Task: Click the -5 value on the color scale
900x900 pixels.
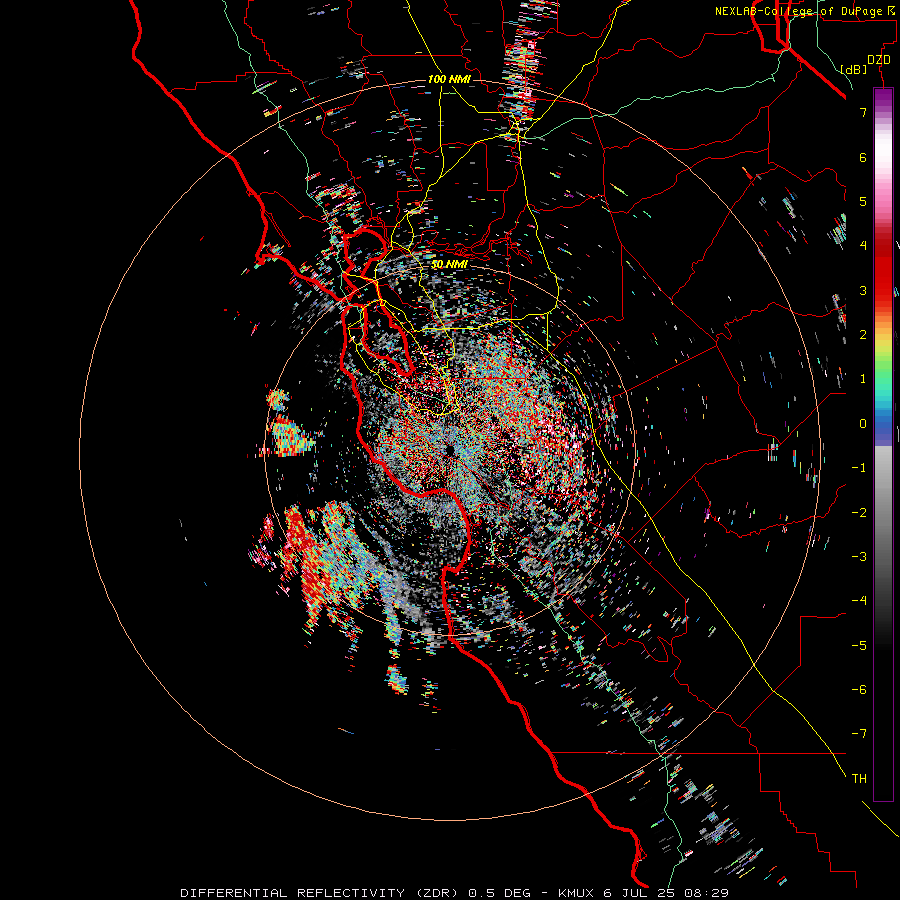Action: [x=859, y=646]
